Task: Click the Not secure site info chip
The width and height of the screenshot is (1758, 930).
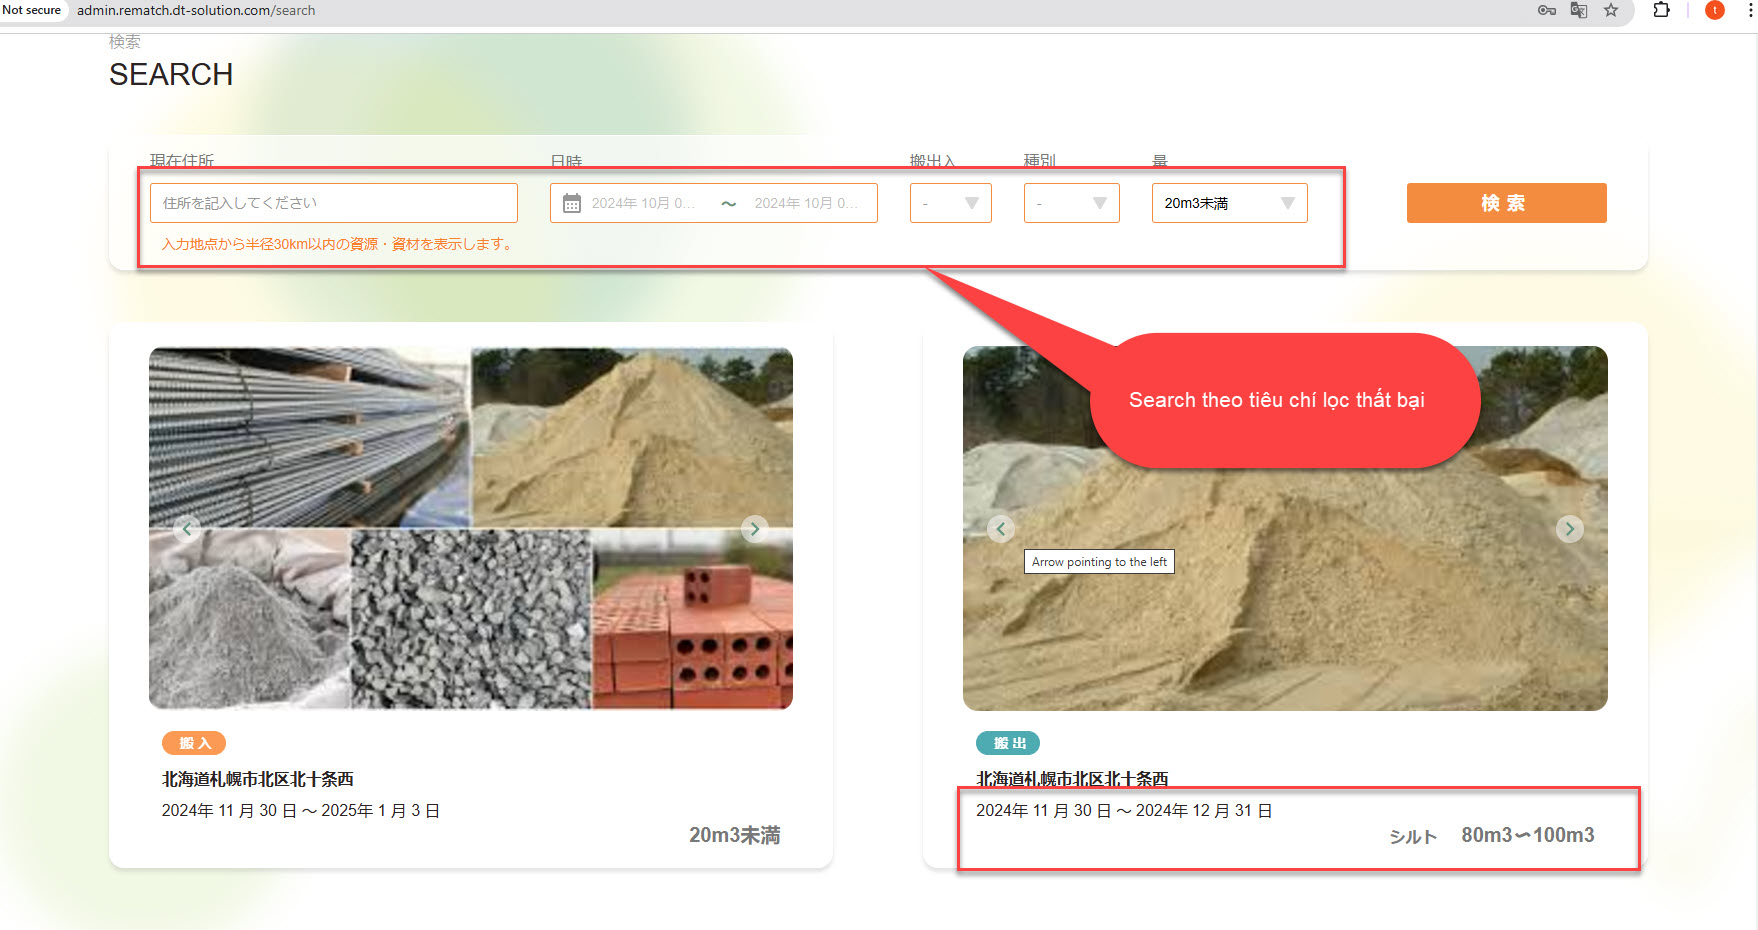Action: pyautogui.click(x=32, y=10)
